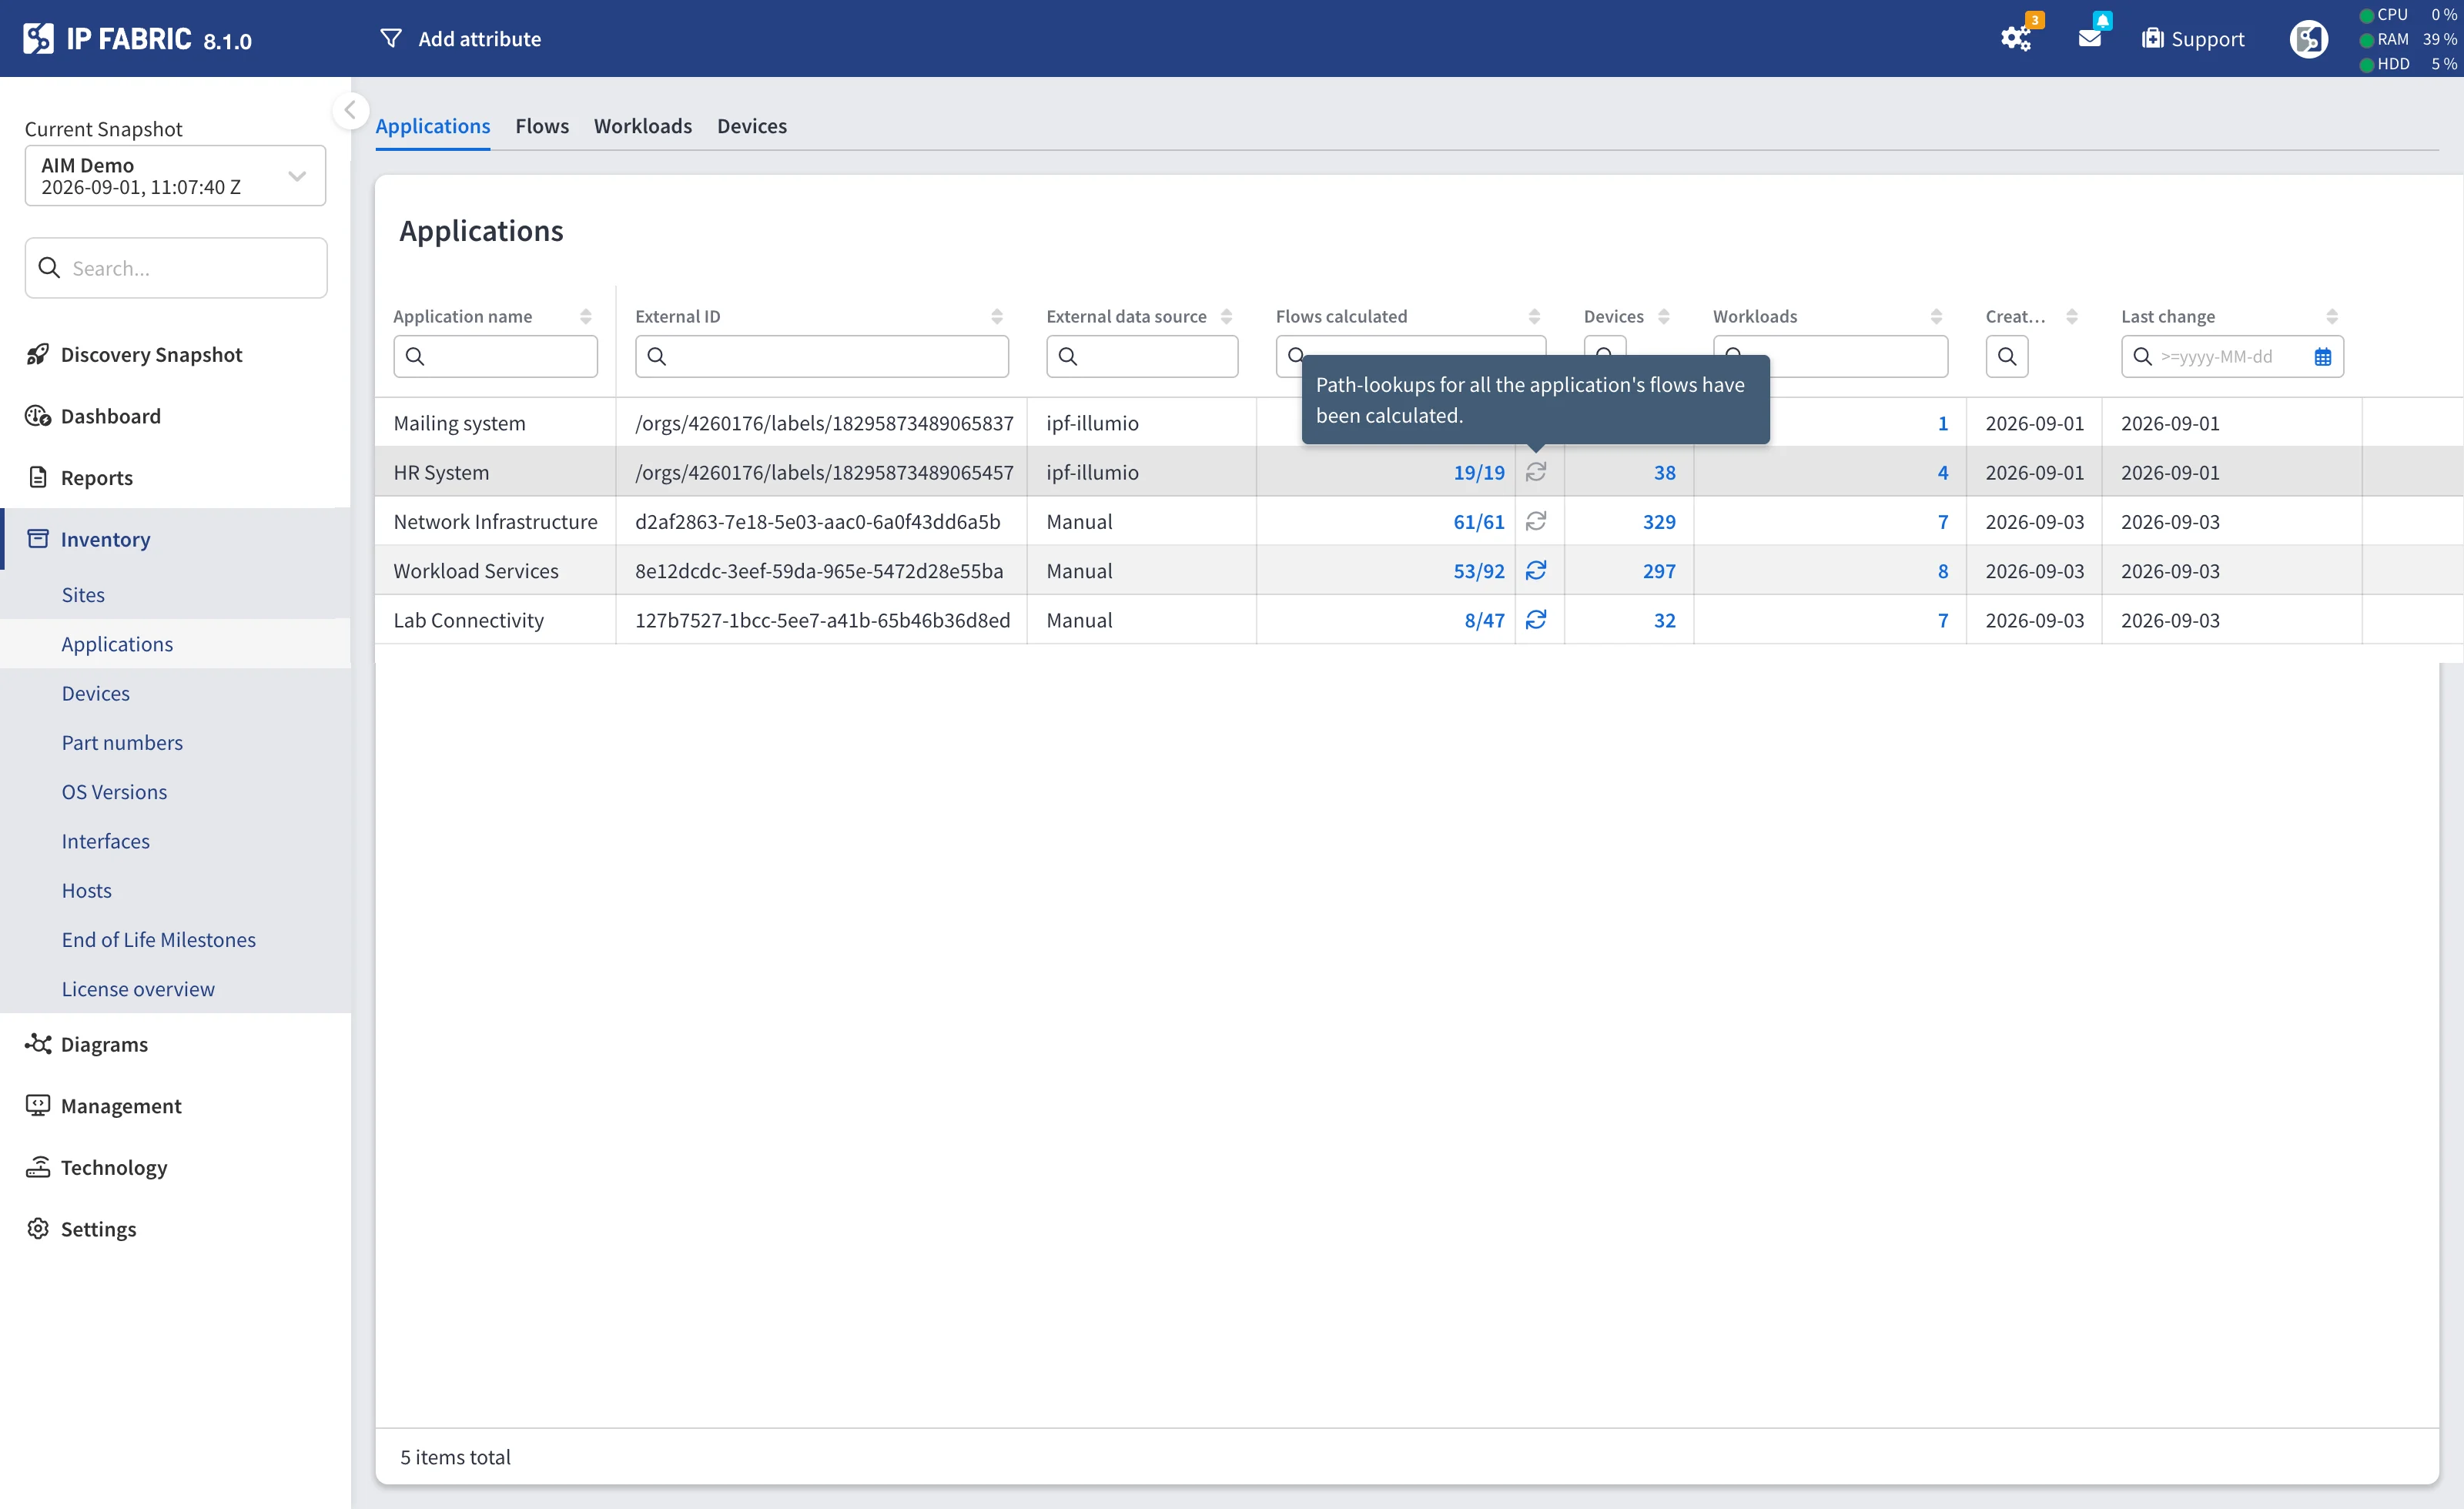Expand the Technology section

[114, 1167]
